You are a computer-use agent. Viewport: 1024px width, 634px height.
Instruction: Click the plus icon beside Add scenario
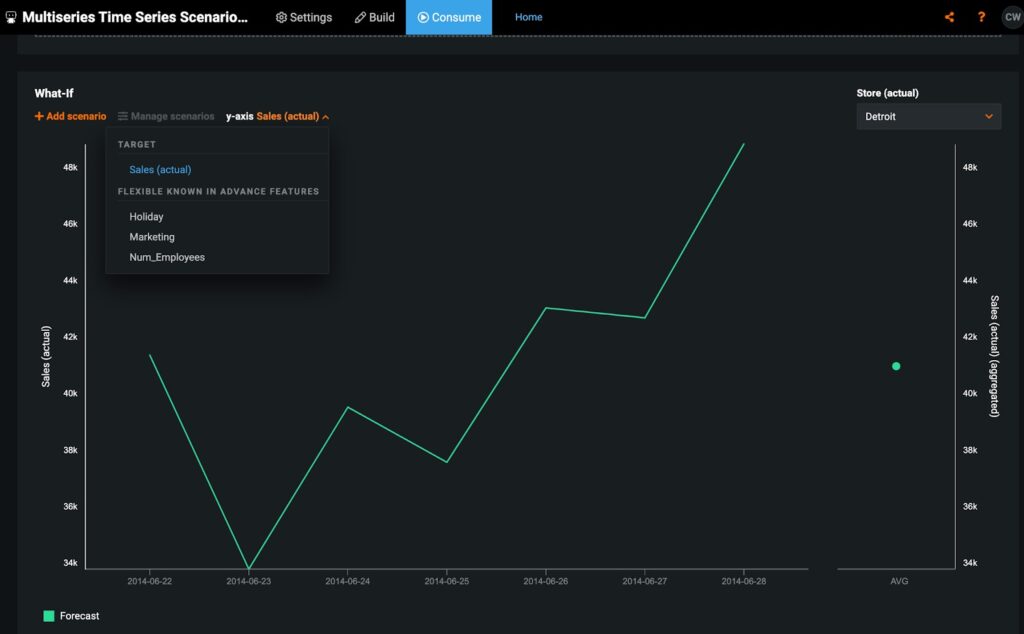pyautogui.click(x=39, y=116)
